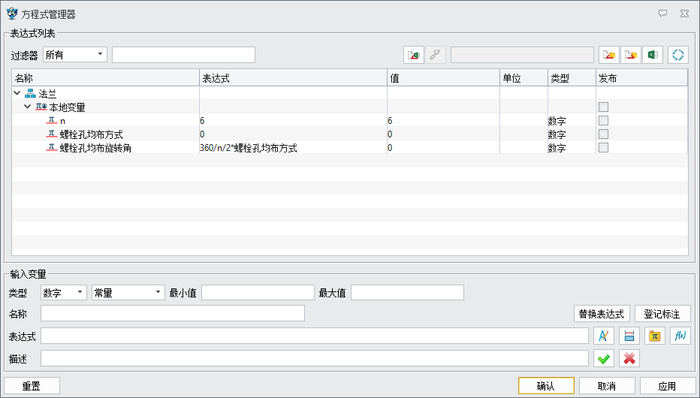Screen dimensions: 700x398
Task: Click the grayed chain link icon
Action: tap(435, 55)
